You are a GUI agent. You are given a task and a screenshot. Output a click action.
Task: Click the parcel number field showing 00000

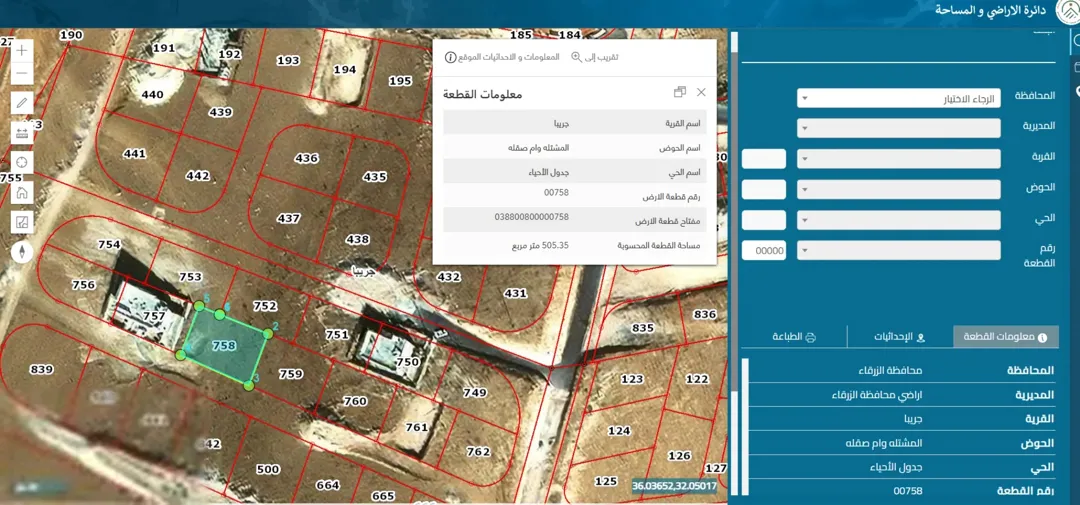click(x=763, y=250)
